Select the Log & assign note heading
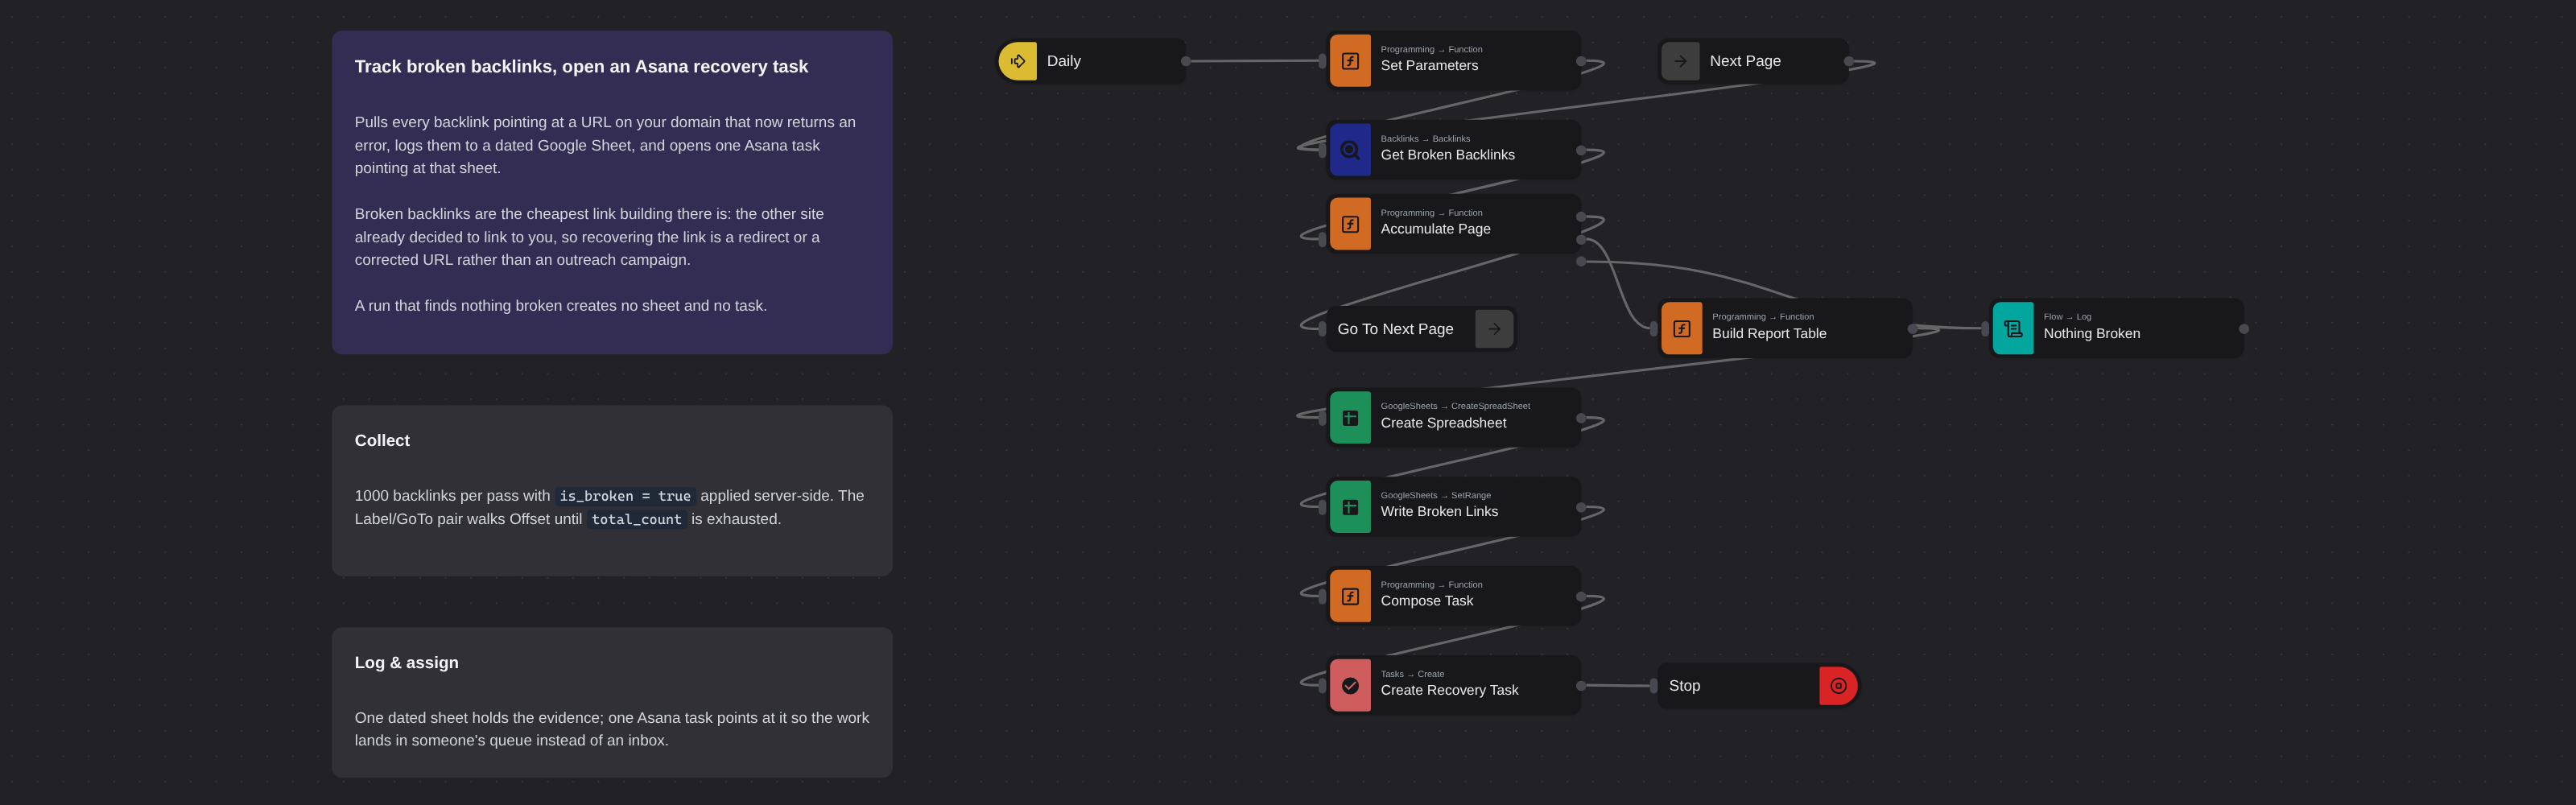 pyautogui.click(x=406, y=663)
